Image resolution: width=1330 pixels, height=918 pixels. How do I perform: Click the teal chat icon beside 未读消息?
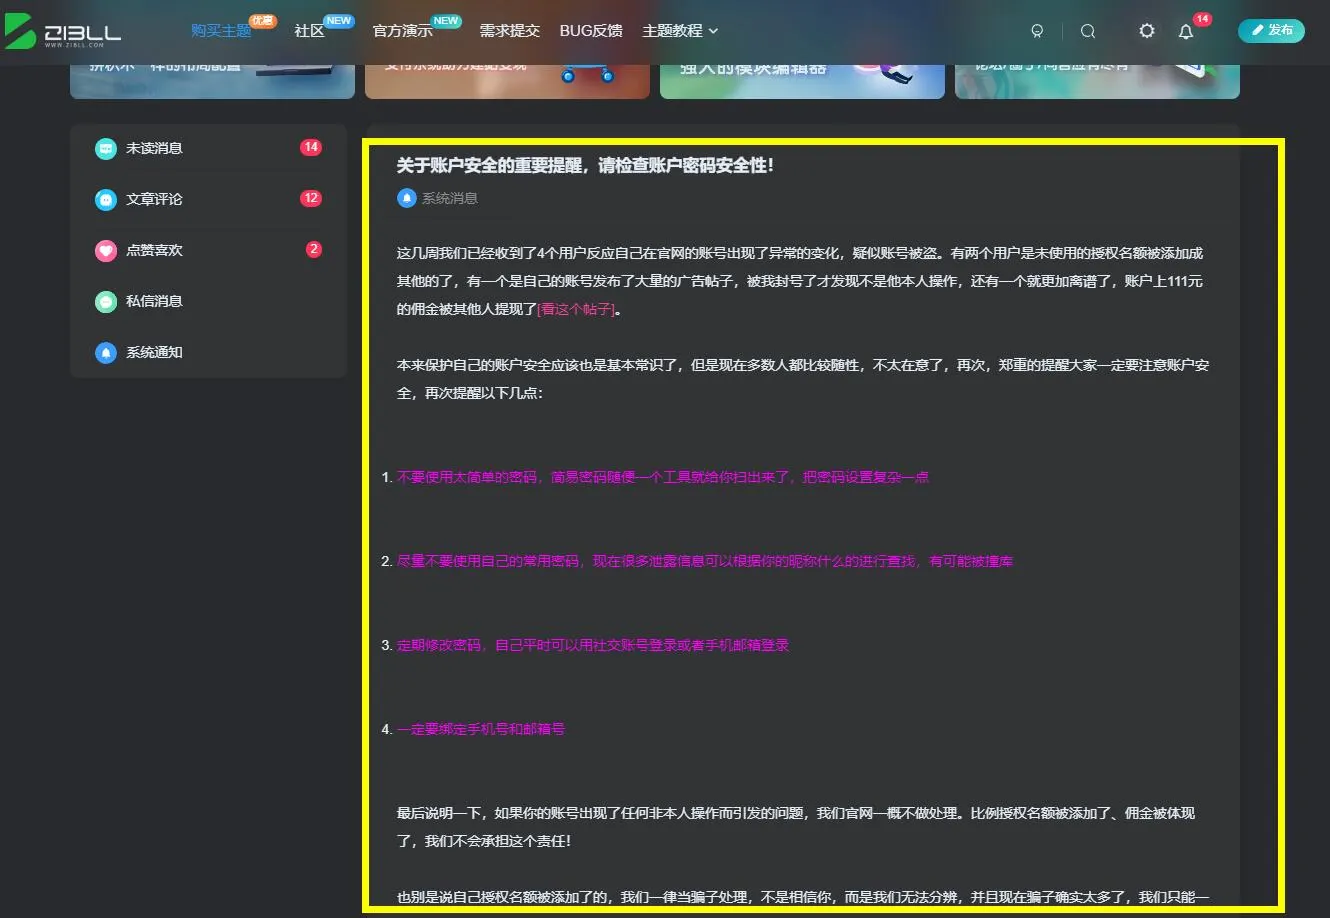point(106,149)
